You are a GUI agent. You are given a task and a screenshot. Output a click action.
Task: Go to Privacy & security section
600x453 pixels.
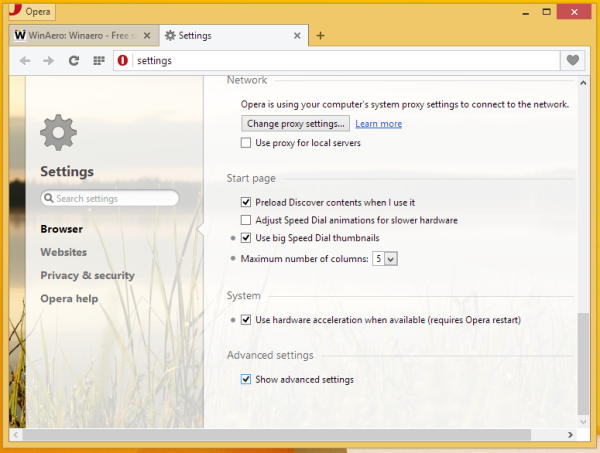coord(88,275)
